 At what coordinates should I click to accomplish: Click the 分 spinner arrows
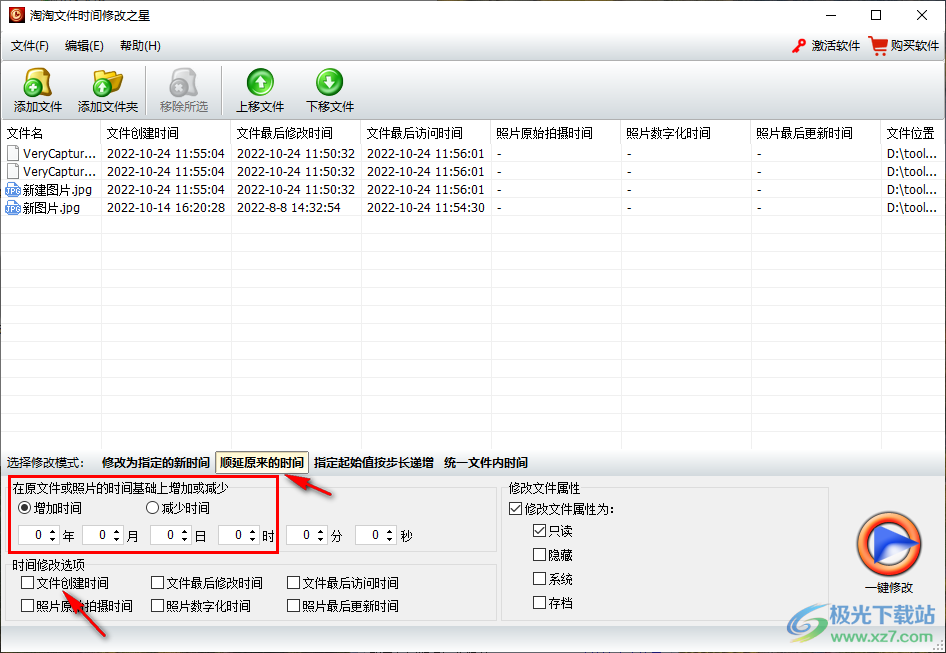321,535
